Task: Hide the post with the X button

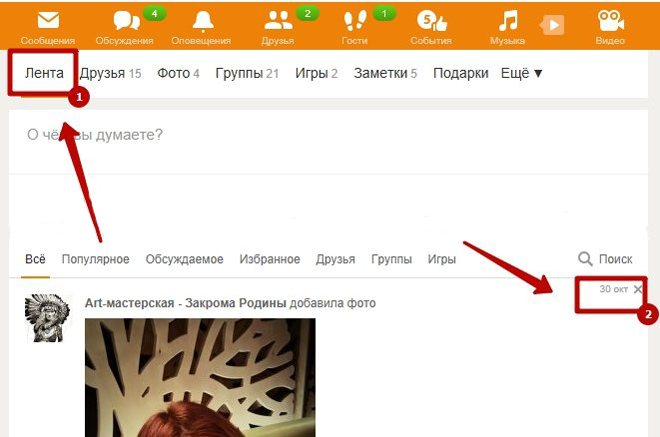Action: click(x=638, y=289)
